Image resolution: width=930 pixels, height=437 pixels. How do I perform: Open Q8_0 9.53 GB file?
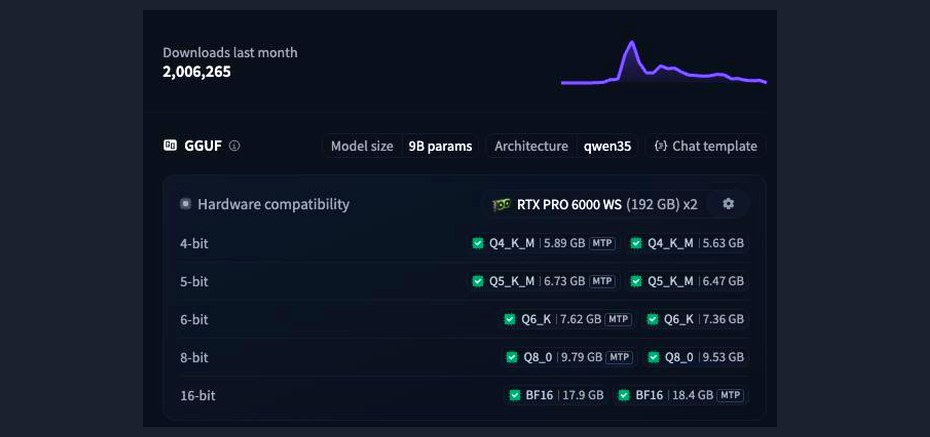click(x=696, y=357)
